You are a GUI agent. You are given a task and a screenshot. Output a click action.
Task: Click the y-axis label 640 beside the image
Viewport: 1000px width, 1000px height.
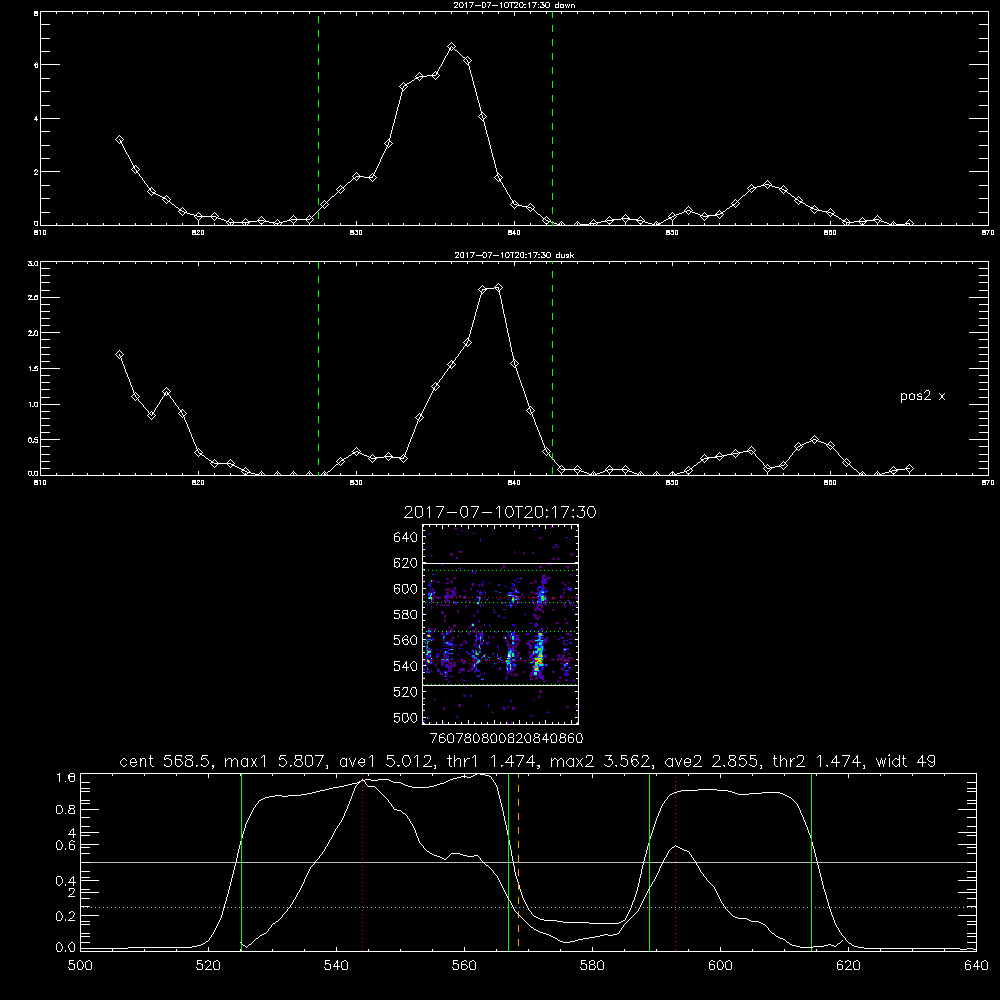coord(406,538)
